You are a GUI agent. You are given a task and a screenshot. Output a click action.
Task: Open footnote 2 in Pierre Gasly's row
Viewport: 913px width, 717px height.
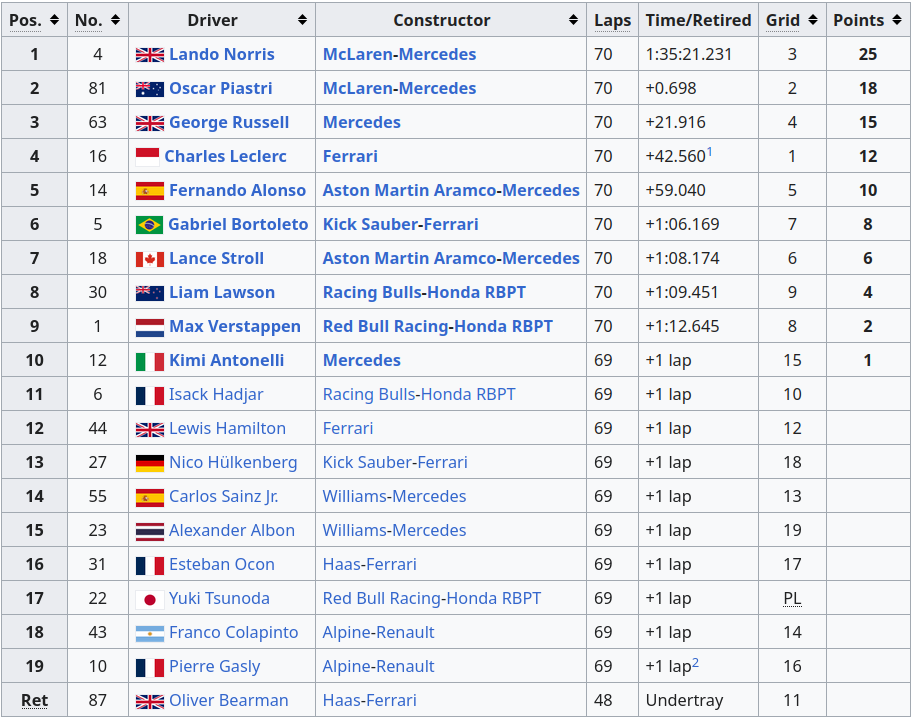(695, 662)
